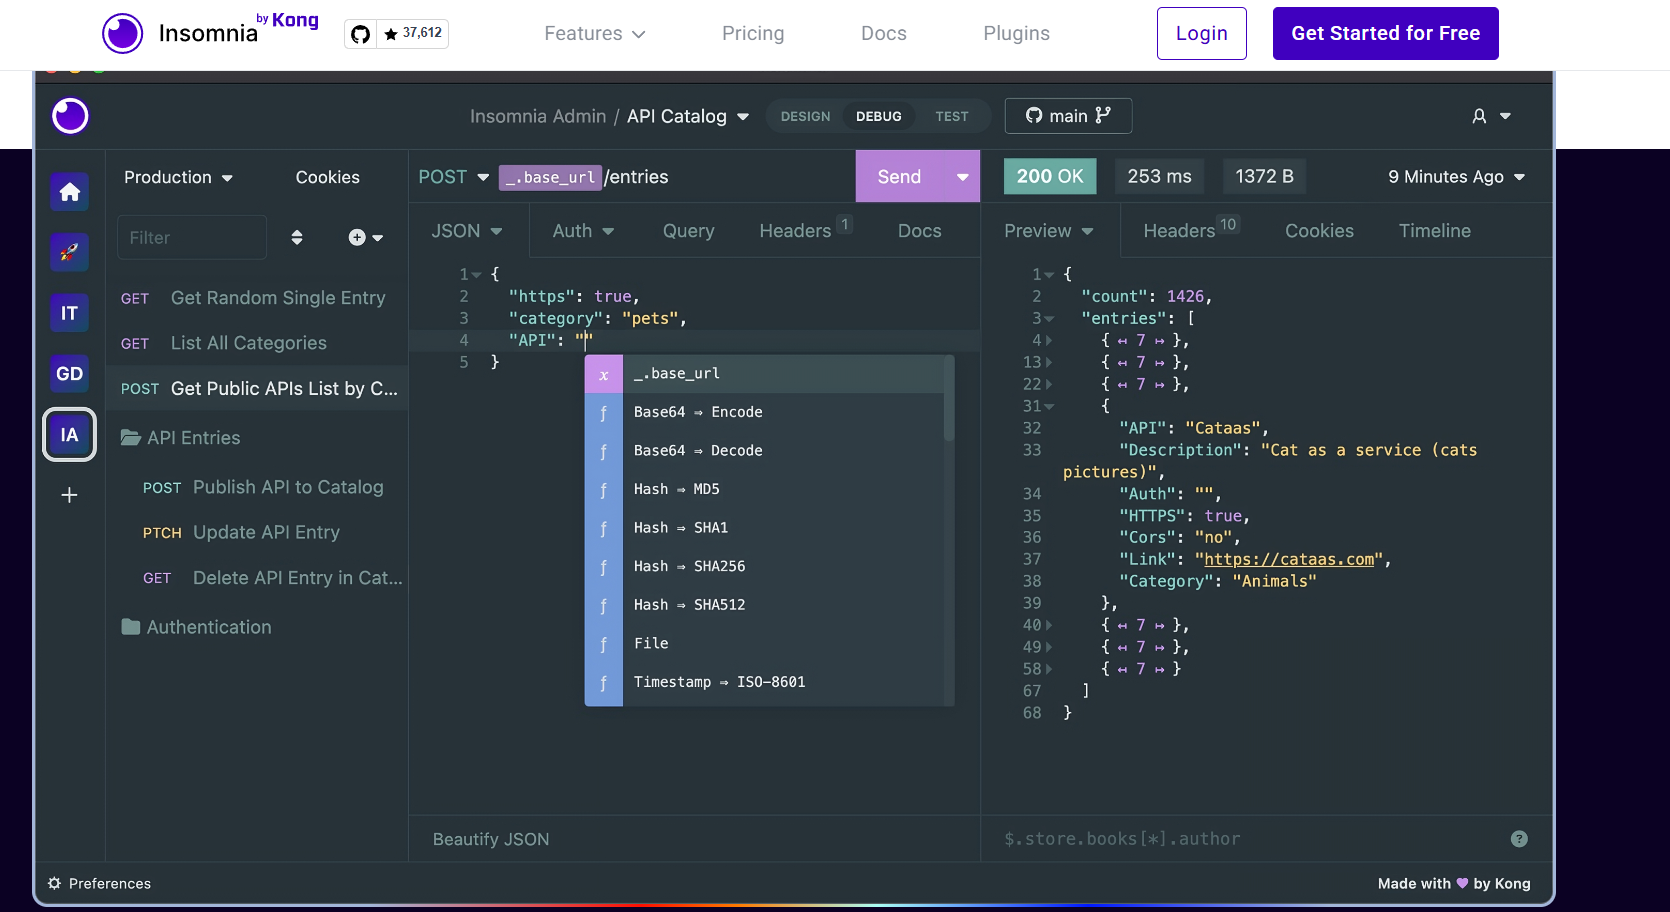Open the request Headers tab
Viewport: 1670px width, 912px height.
point(805,231)
